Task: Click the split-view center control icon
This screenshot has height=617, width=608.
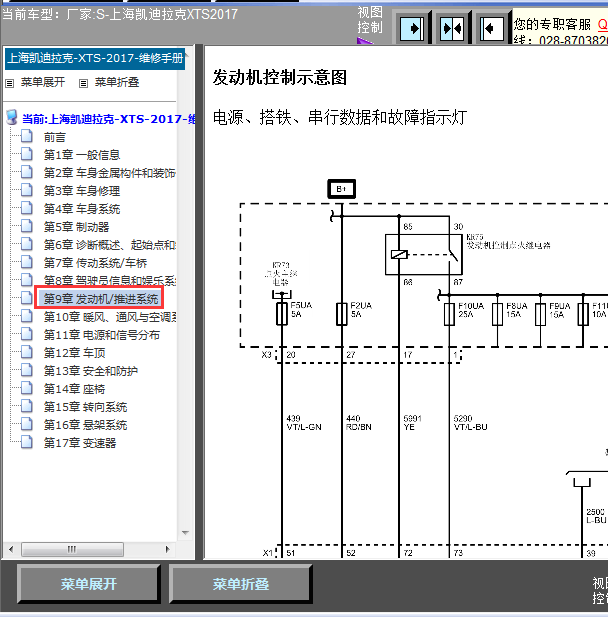Action: (452, 28)
